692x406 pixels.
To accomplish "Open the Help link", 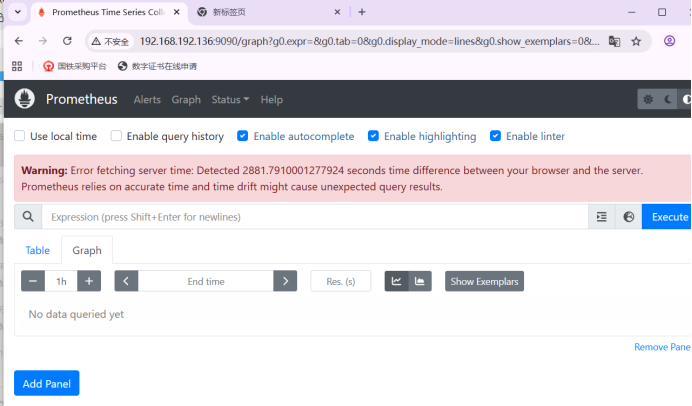I will [x=271, y=100].
